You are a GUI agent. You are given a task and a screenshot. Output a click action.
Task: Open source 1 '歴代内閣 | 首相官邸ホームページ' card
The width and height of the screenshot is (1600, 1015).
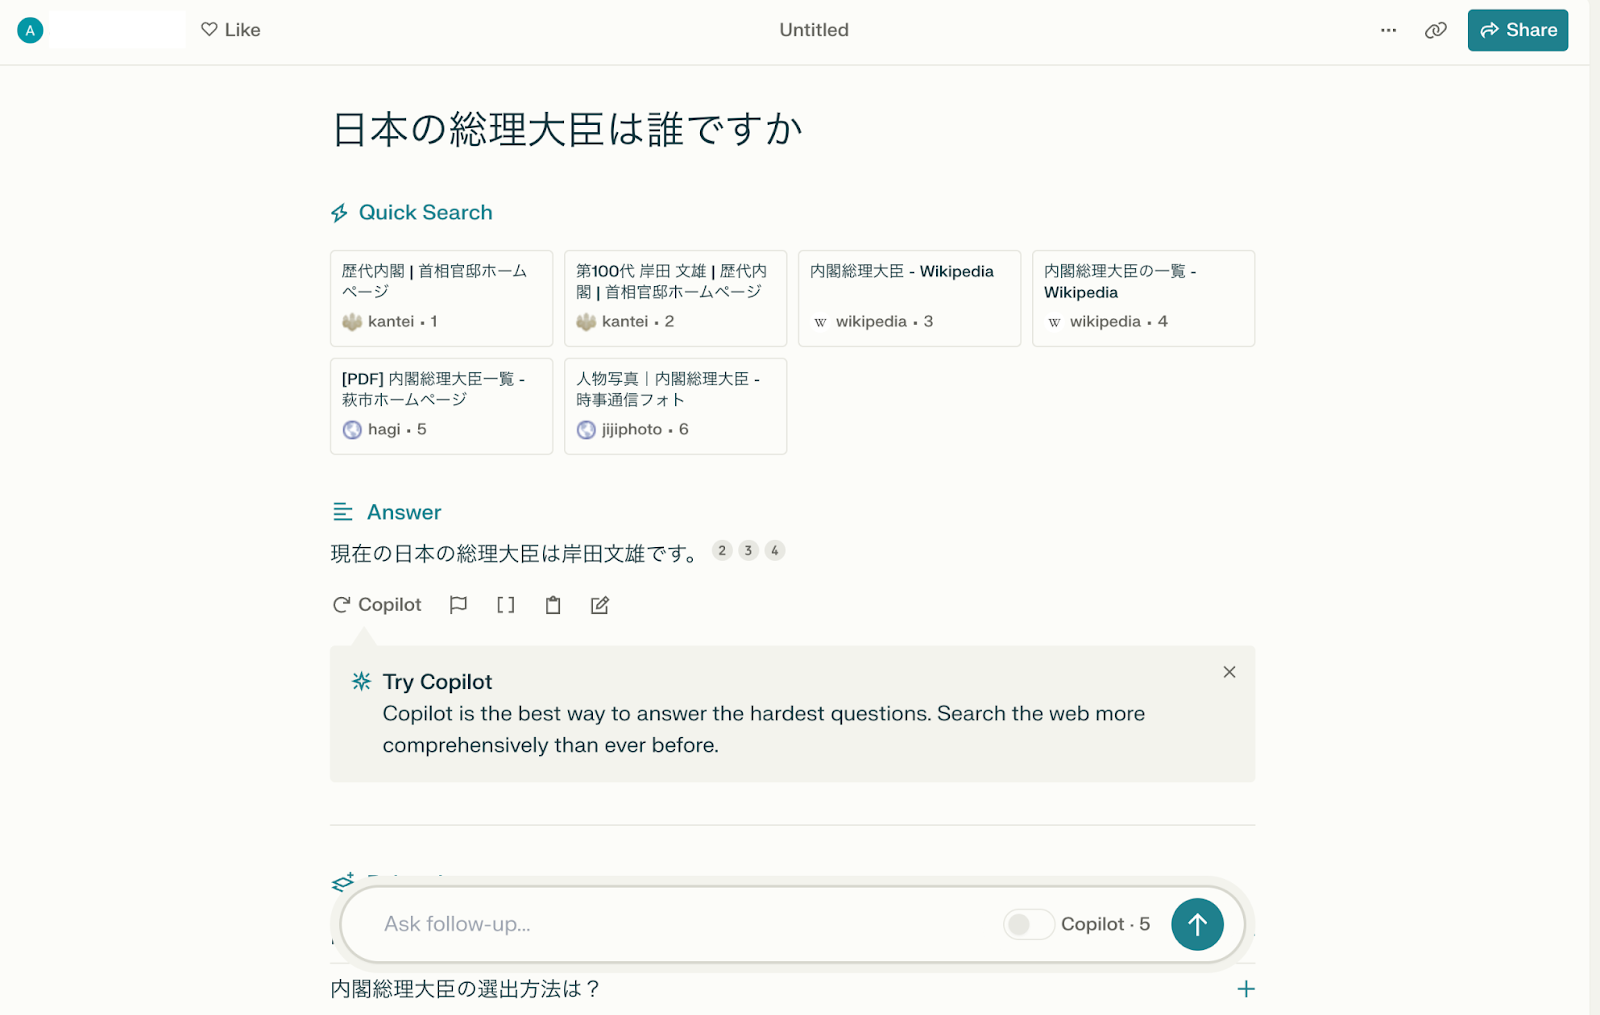(441, 298)
